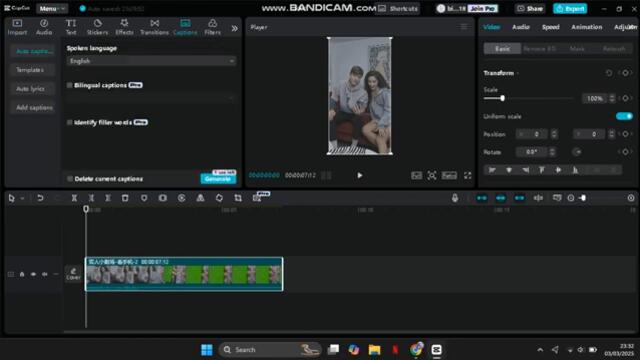Open the player Ratio selector
Screen dimensions: 640x360
click(x=449, y=176)
